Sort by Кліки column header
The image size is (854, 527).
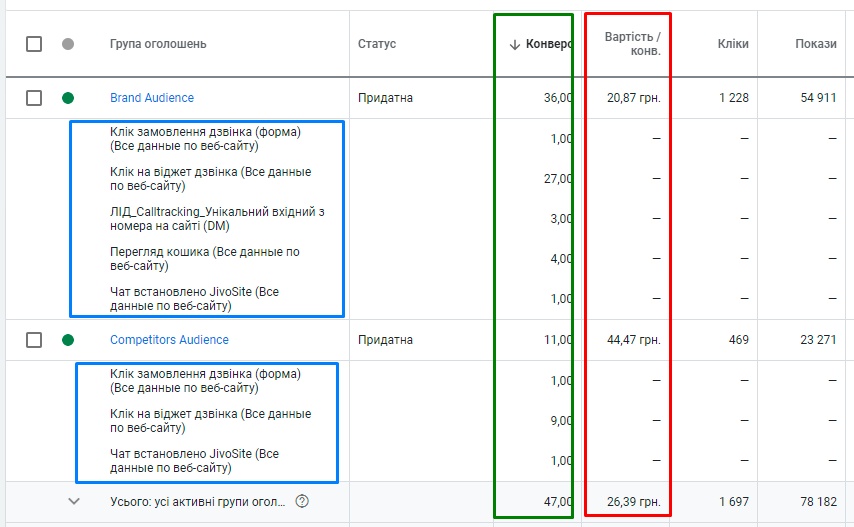point(732,44)
